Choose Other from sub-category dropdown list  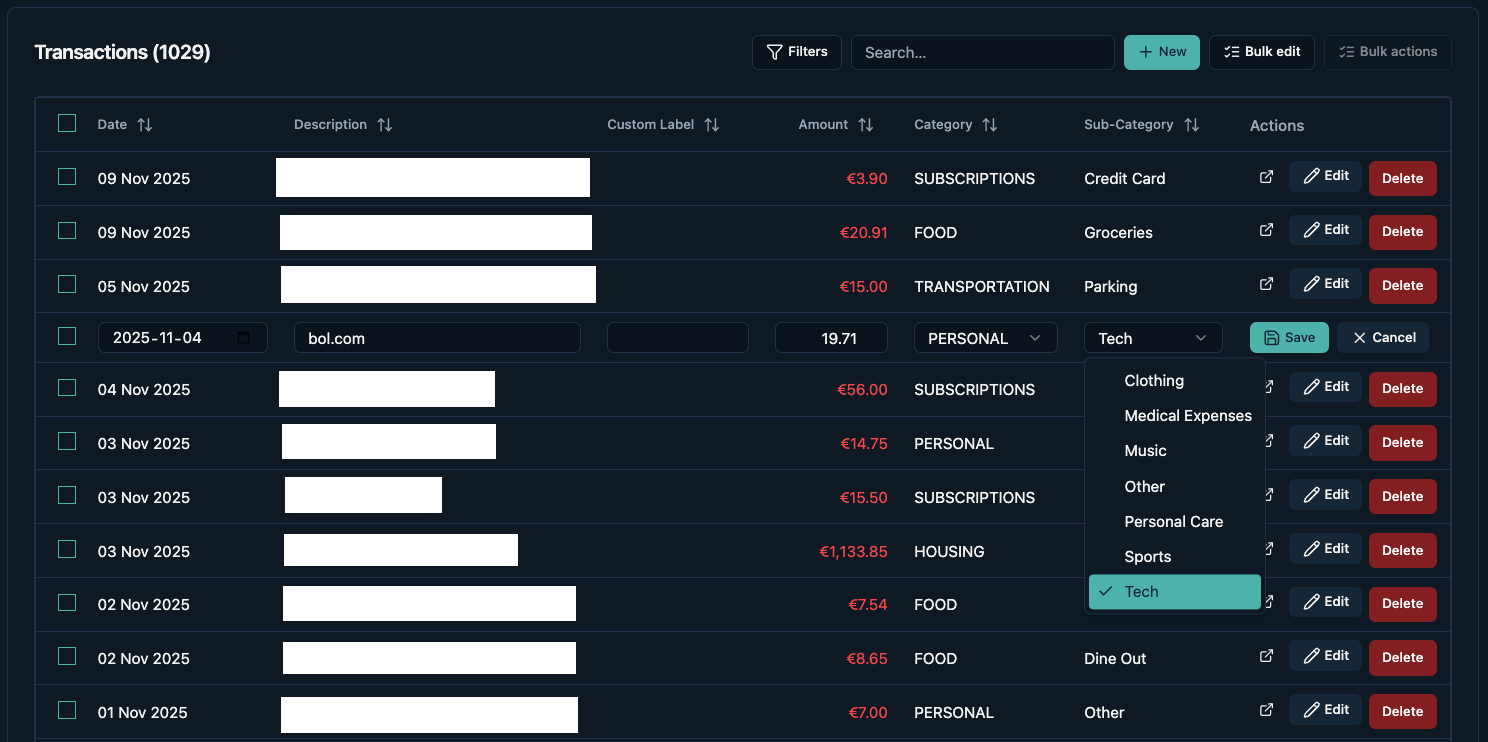[1175, 487]
